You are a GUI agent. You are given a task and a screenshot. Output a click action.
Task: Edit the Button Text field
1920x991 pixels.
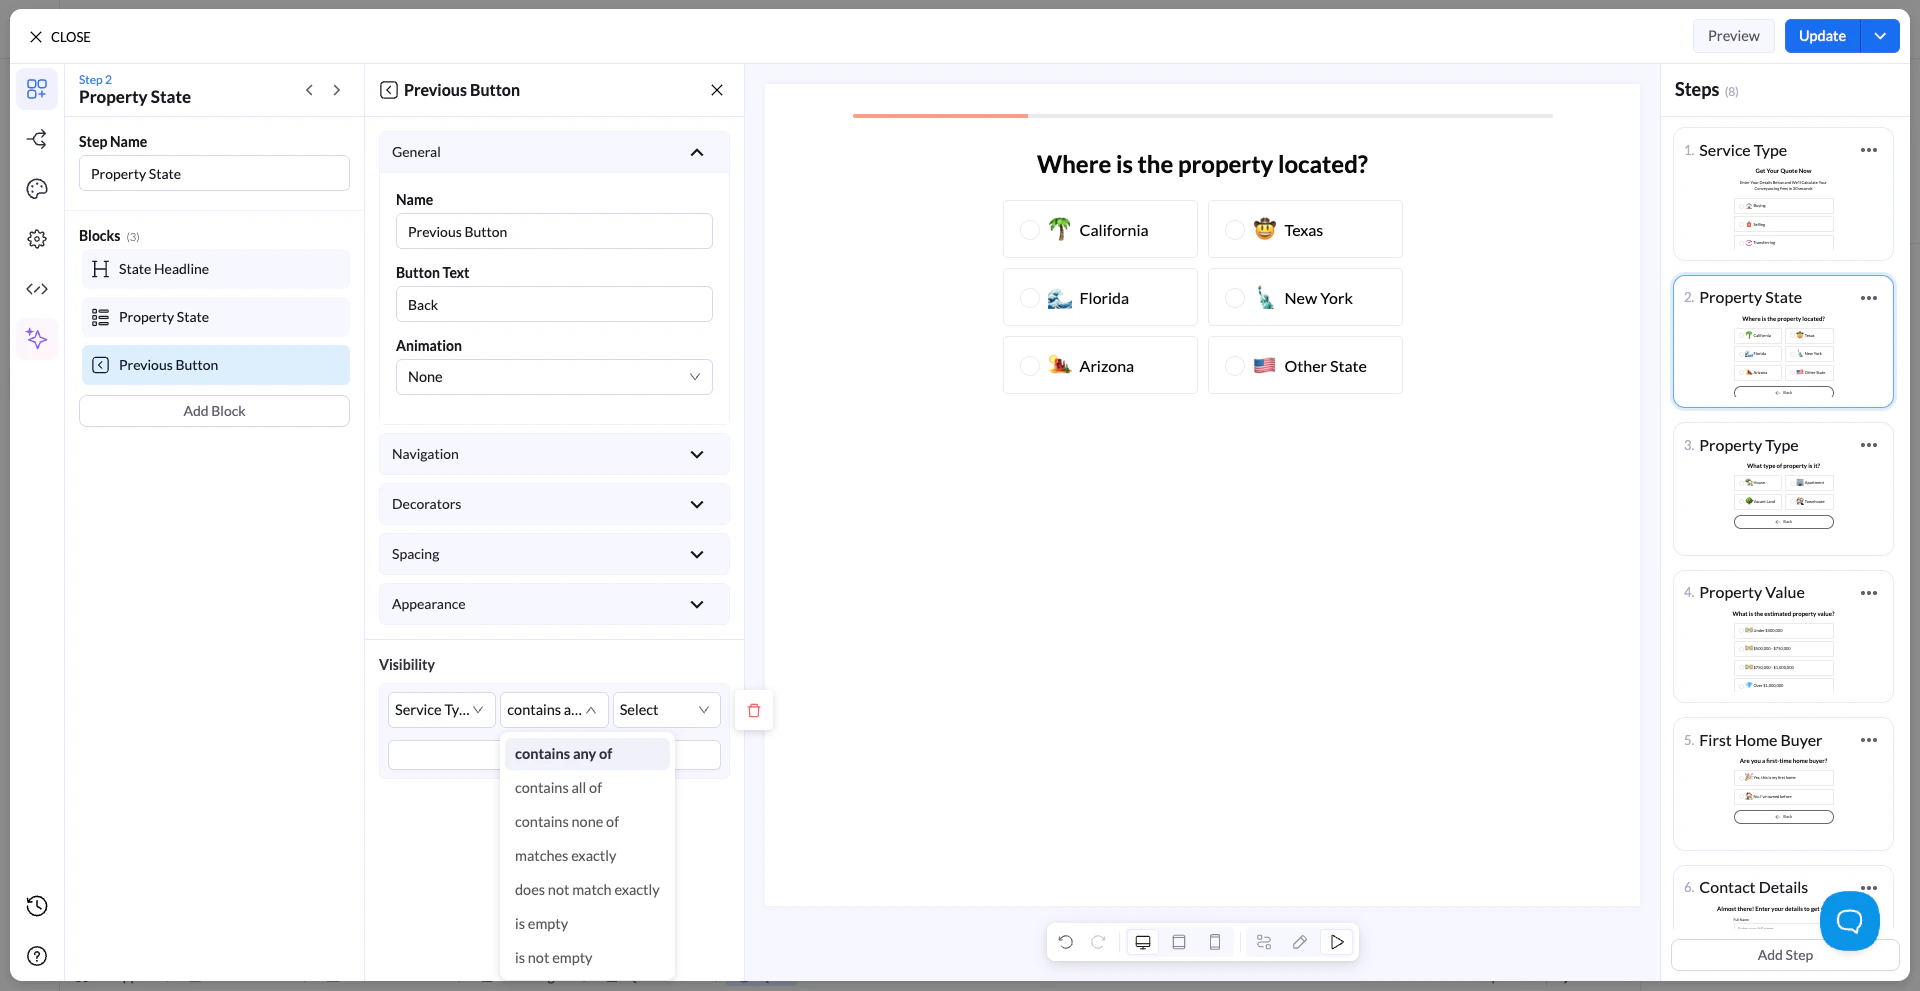pos(554,304)
